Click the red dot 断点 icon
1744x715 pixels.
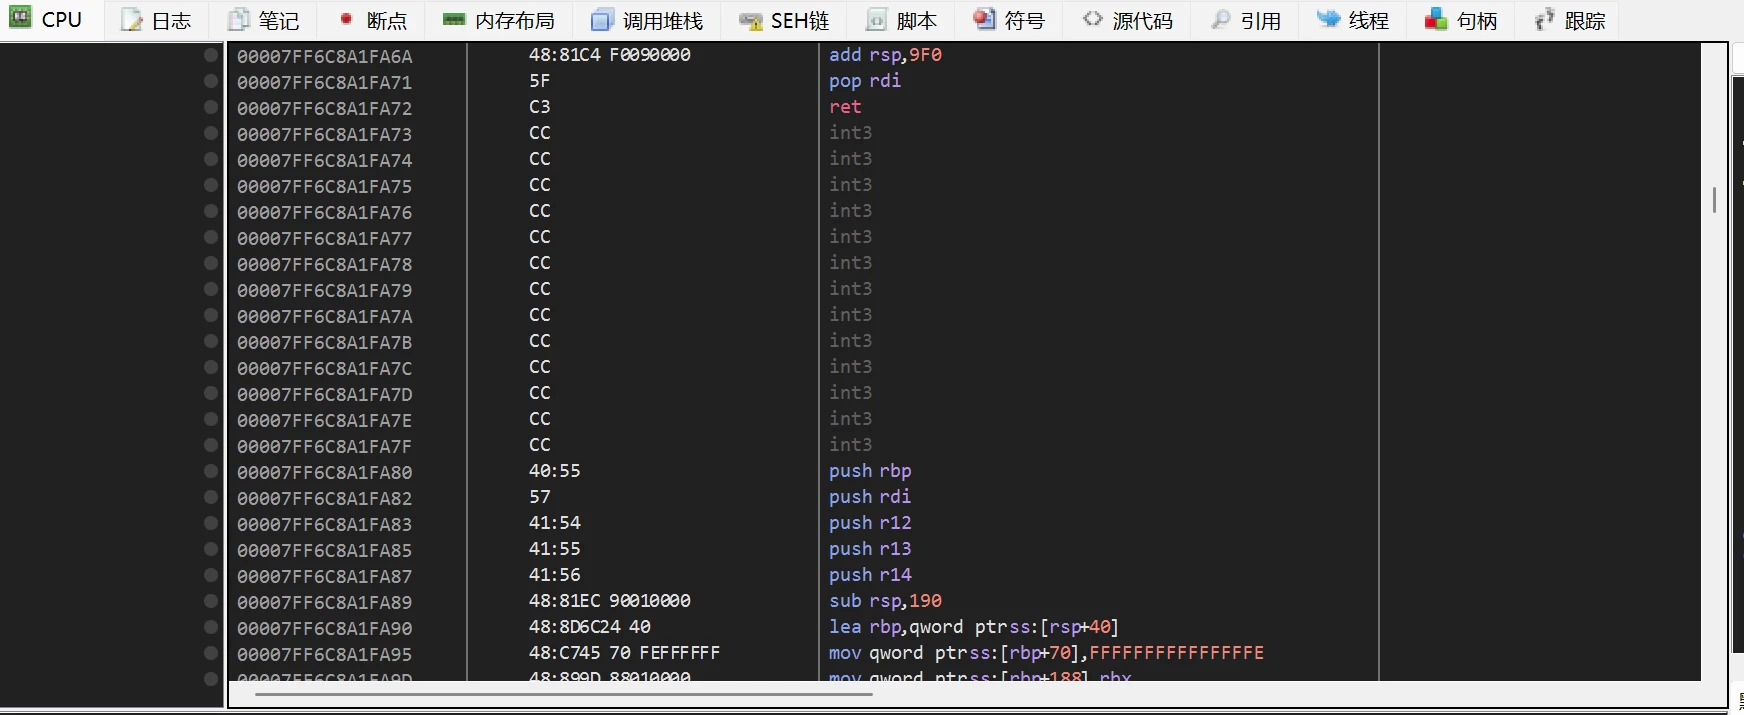[346, 20]
